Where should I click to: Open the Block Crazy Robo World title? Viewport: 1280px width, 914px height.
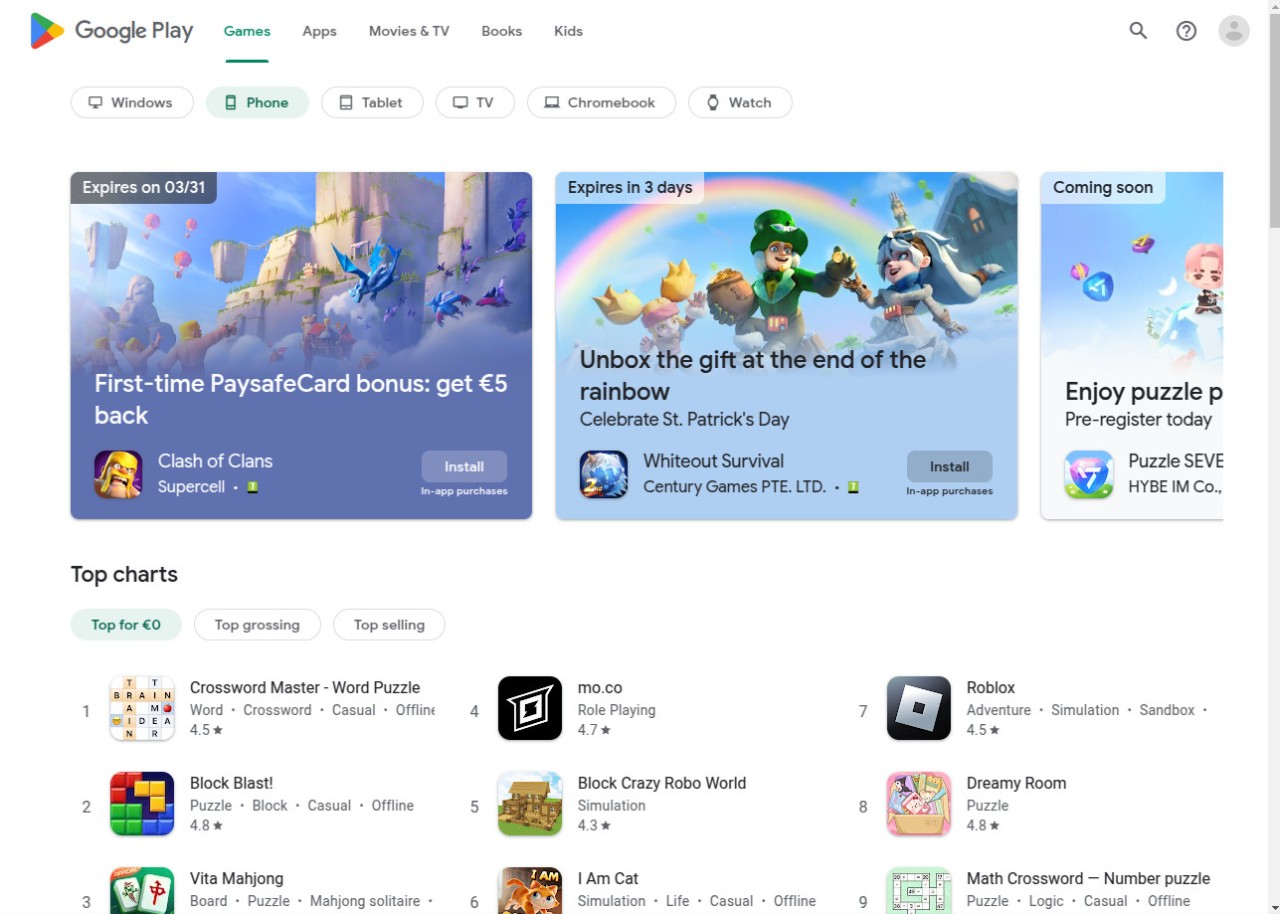point(662,783)
